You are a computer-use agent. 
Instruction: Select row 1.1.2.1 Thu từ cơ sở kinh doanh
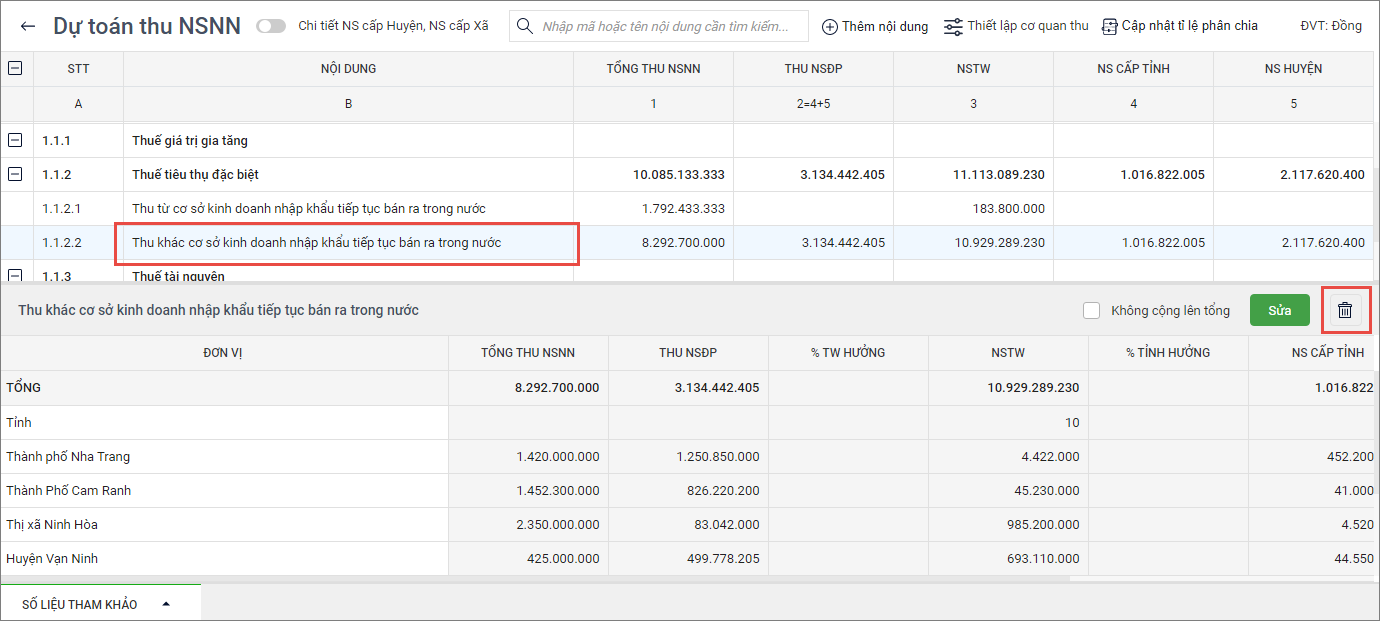[308, 209]
